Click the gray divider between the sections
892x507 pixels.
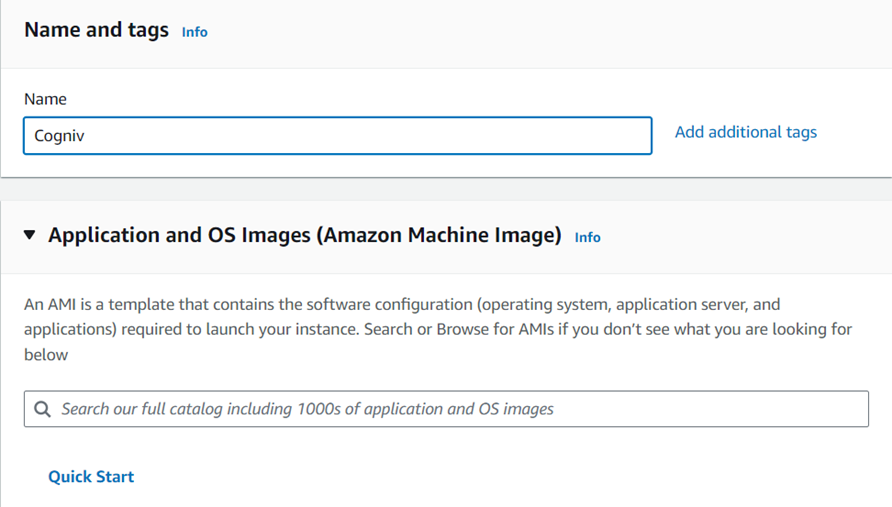(446, 189)
